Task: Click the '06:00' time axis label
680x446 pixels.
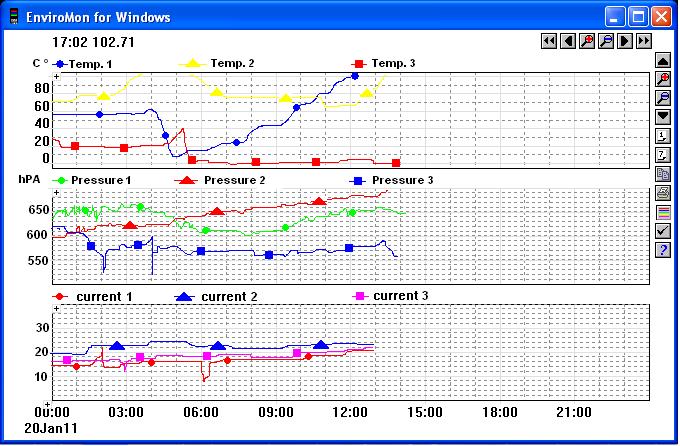Action: coord(201,412)
